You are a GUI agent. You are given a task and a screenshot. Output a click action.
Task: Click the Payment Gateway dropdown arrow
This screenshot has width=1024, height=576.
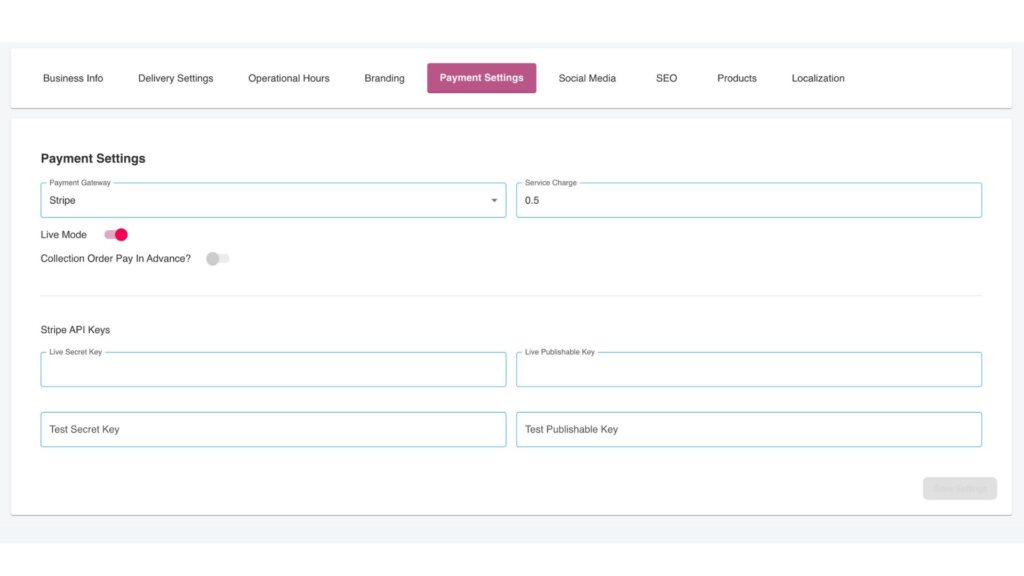(493, 201)
